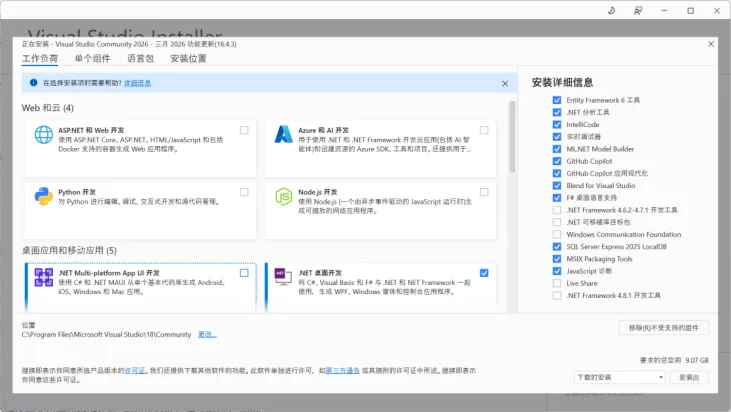Uncheck F# 桌面语言支持 component
This screenshot has width=731, height=412.
pos(557,198)
